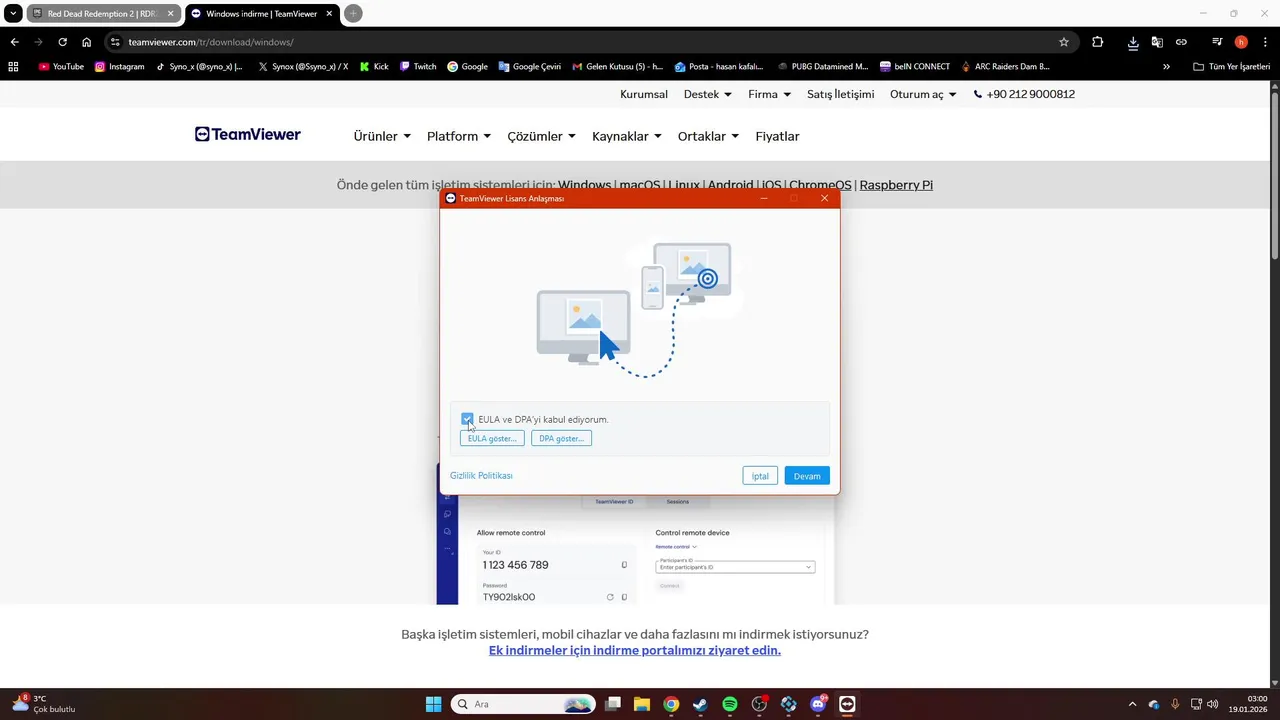The image size is (1280, 720).
Task: Open Discord from the taskbar
Action: (818, 704)
